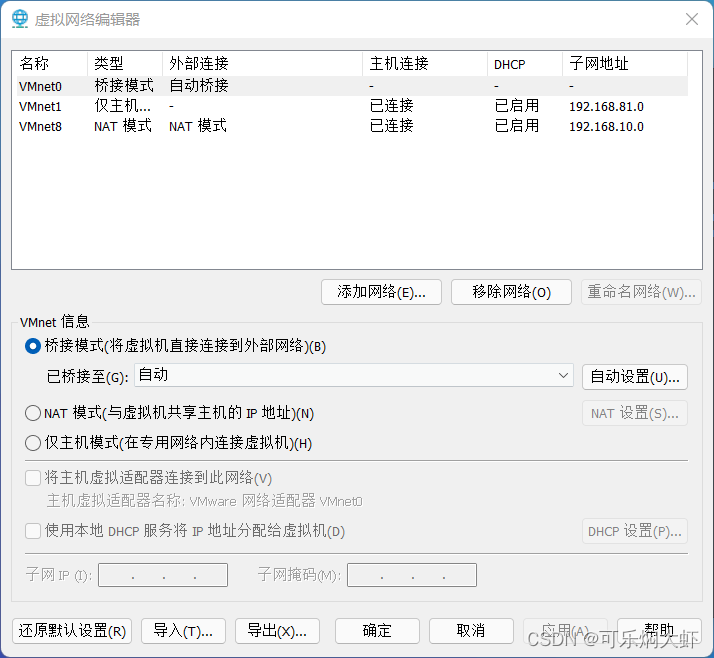Click 导入(T)... button
Image resolution: width=714 pixels, height=658 pixels.
pyautogui.click(x=183, y=631)
